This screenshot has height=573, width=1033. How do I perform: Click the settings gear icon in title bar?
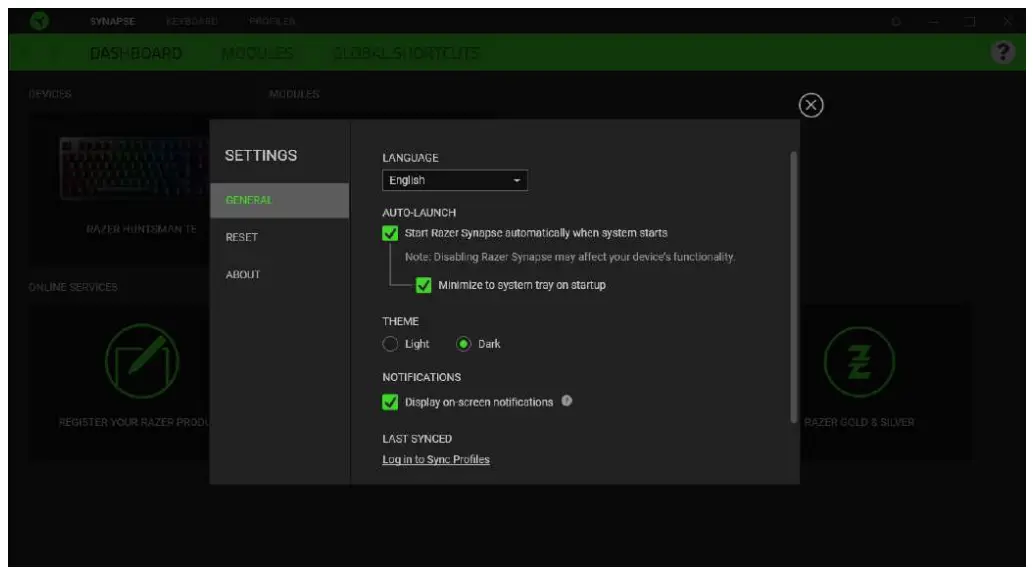tap(897, 21)
